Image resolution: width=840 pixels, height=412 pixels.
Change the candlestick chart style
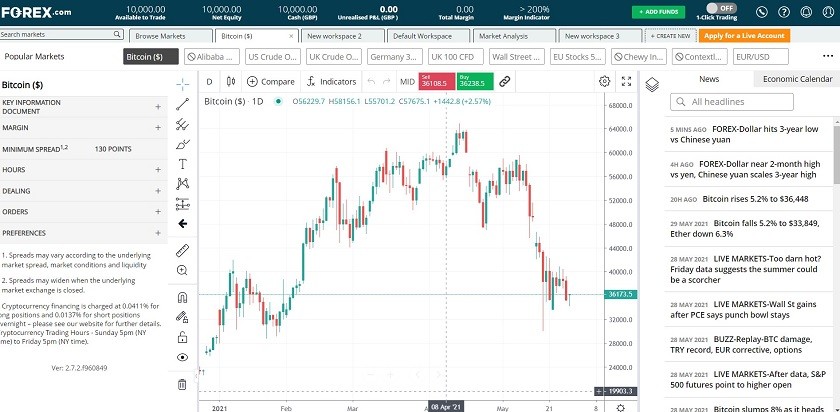pos(231,81)
